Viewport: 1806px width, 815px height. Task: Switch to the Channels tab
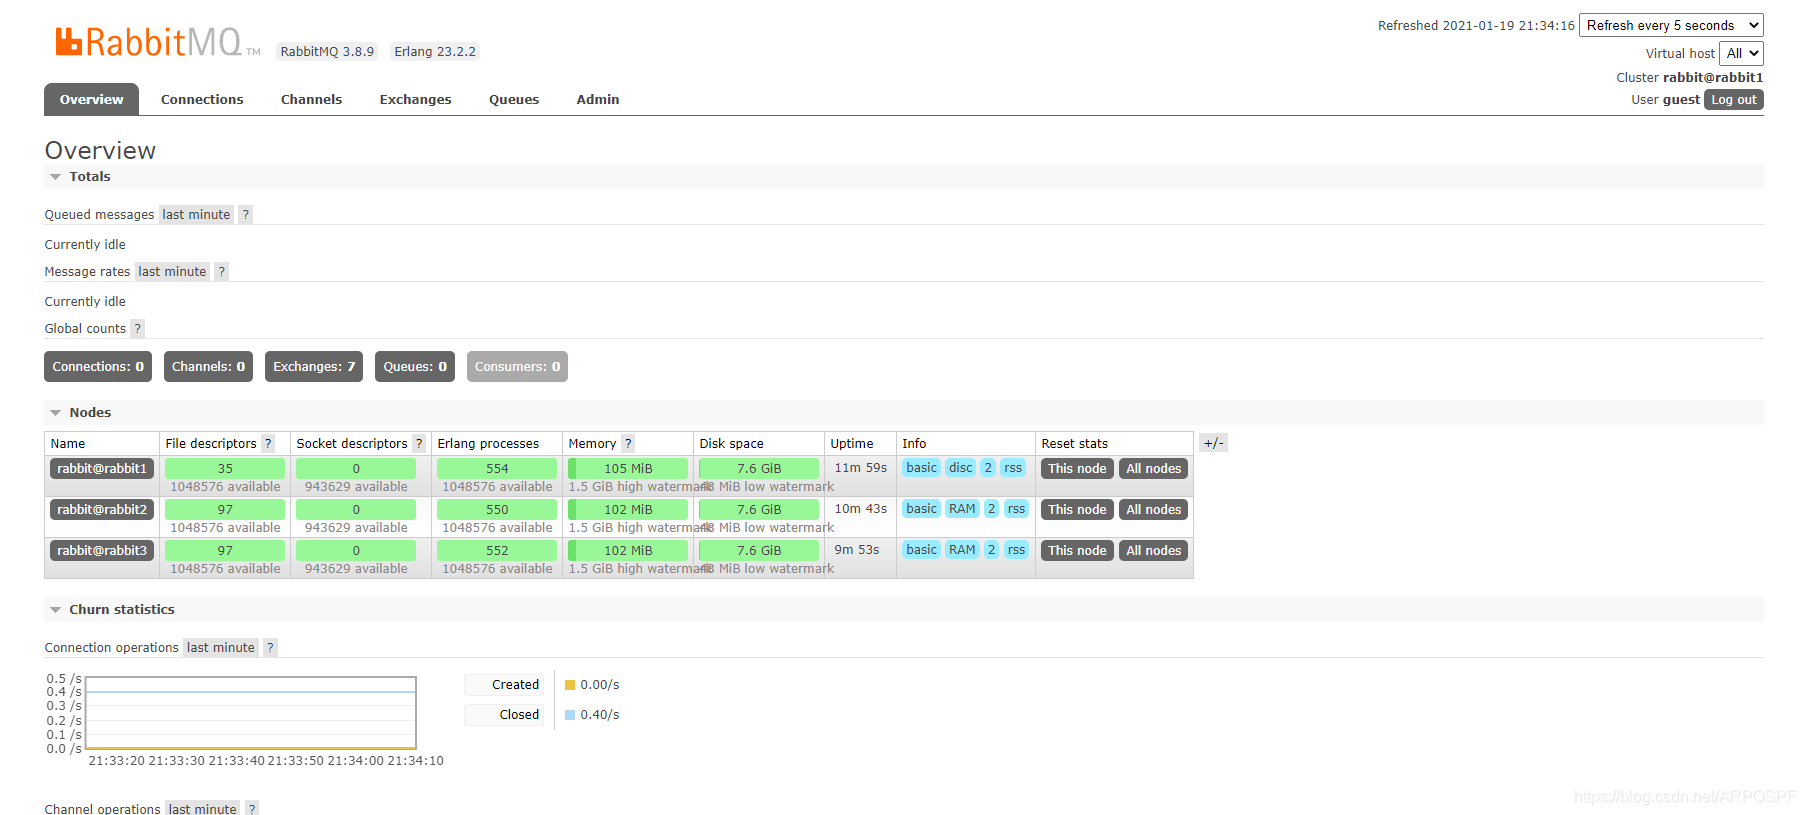click(311, 99)
